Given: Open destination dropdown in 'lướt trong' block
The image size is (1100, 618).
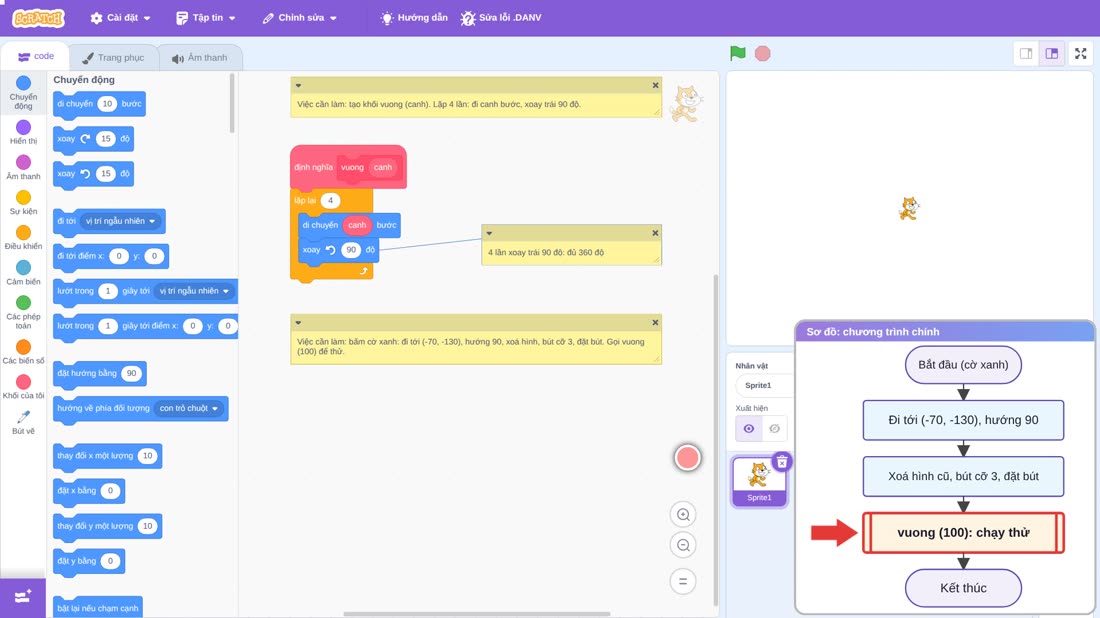Looking at the screenshot, I should 194,291.
